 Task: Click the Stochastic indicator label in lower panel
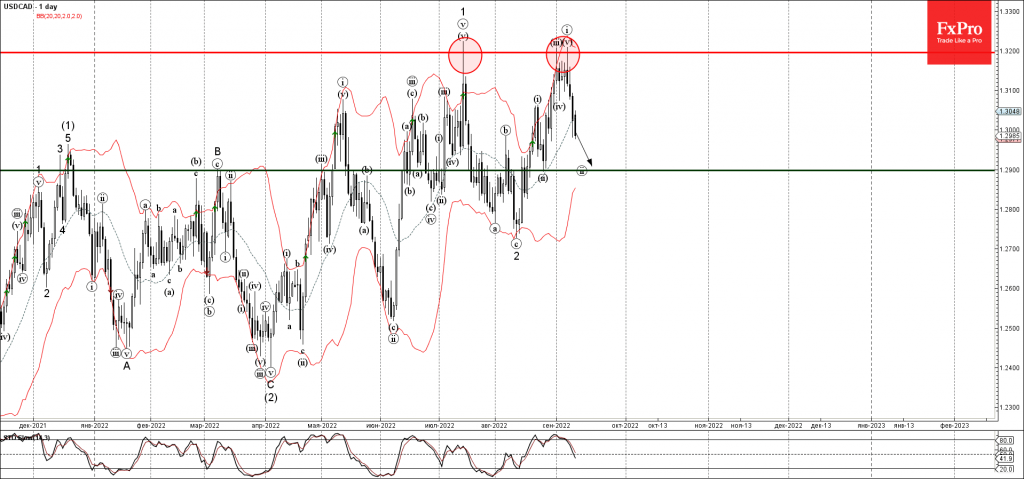point(26,437)
